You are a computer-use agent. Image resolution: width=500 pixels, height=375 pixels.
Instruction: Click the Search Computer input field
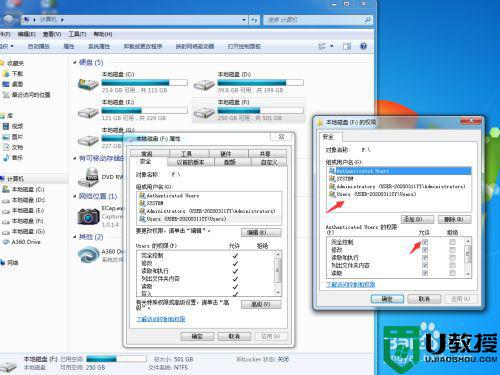tap(318, 20)
